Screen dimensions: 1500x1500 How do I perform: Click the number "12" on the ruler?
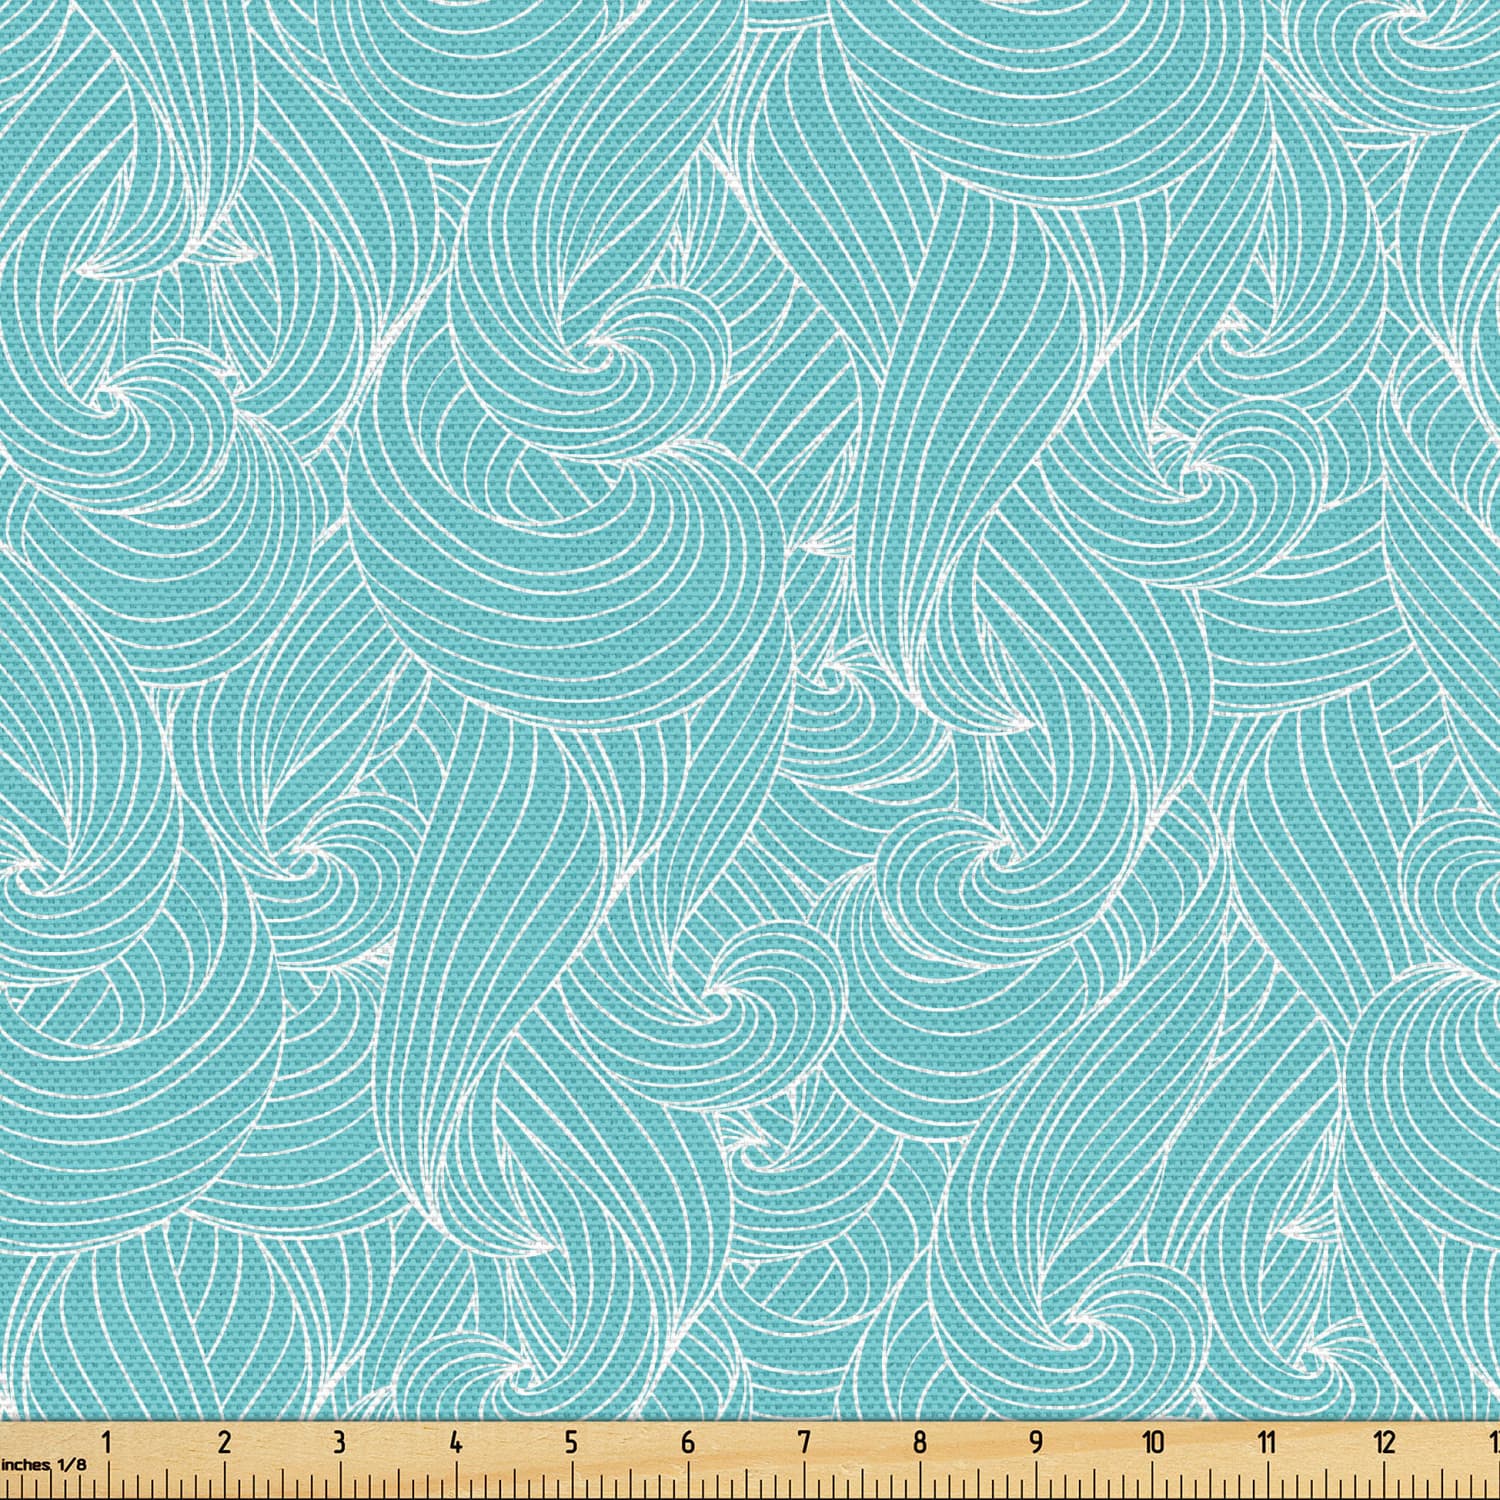(1385, 1441)
